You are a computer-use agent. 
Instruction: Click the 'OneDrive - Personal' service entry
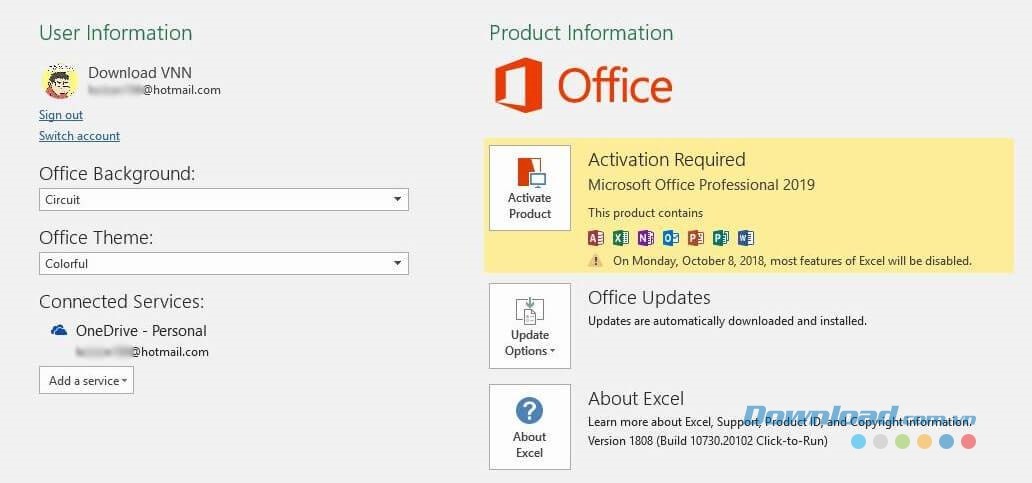pyautogui.click(x=141, y=331)
